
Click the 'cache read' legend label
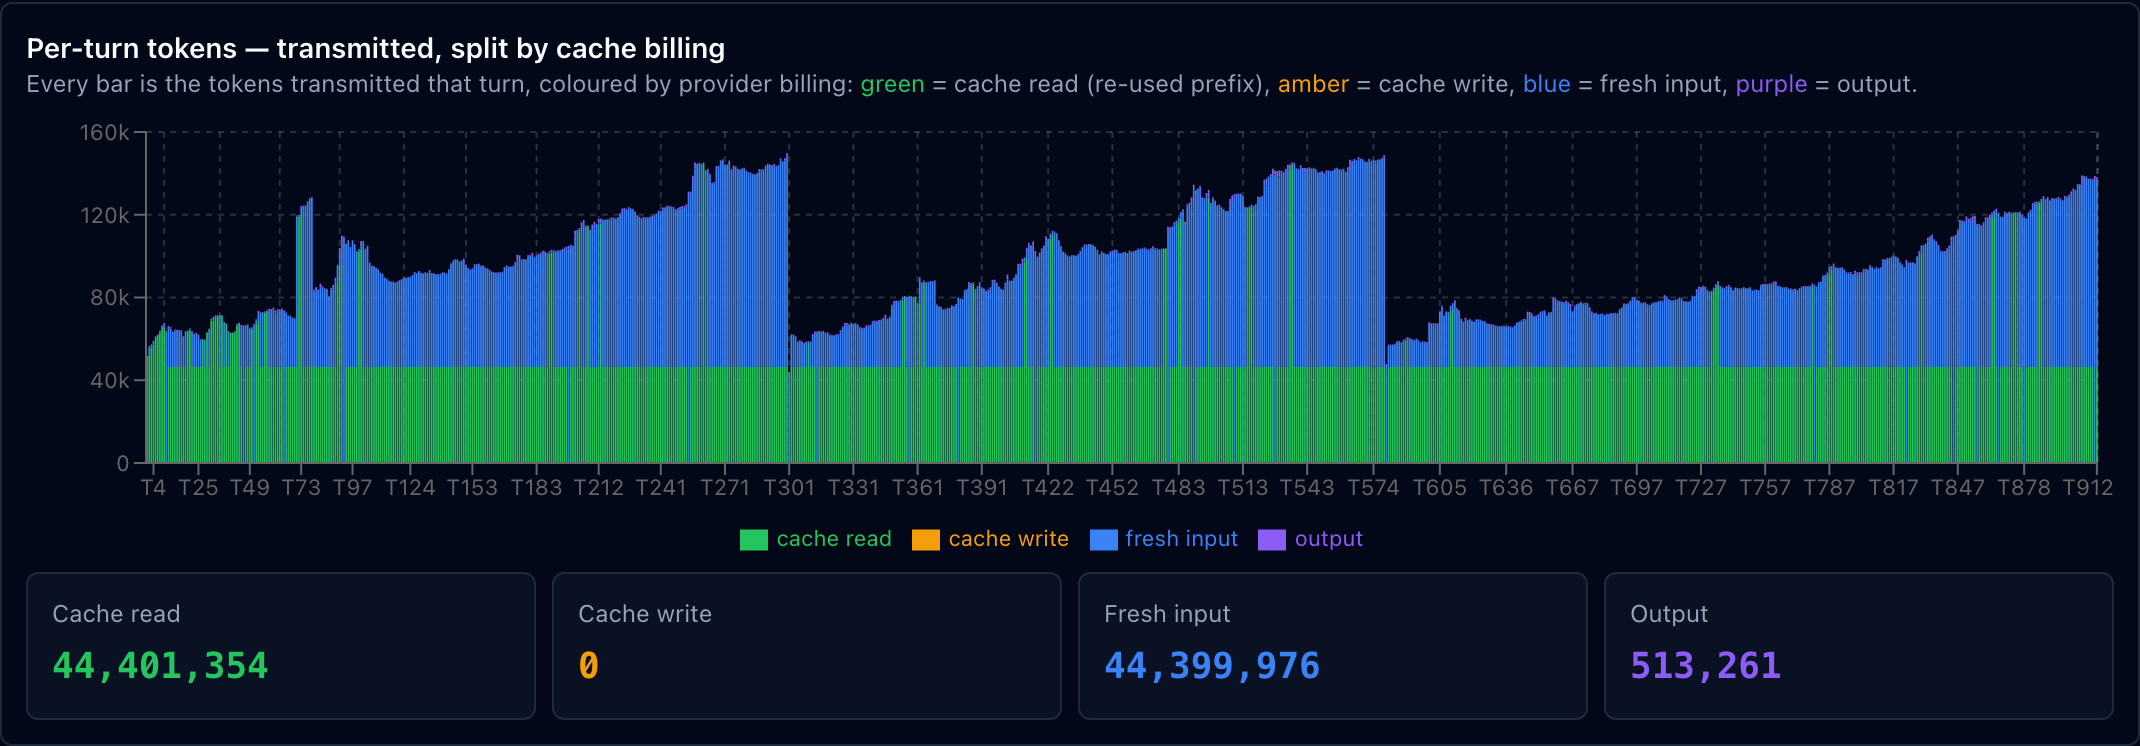[x=834, y=539]
